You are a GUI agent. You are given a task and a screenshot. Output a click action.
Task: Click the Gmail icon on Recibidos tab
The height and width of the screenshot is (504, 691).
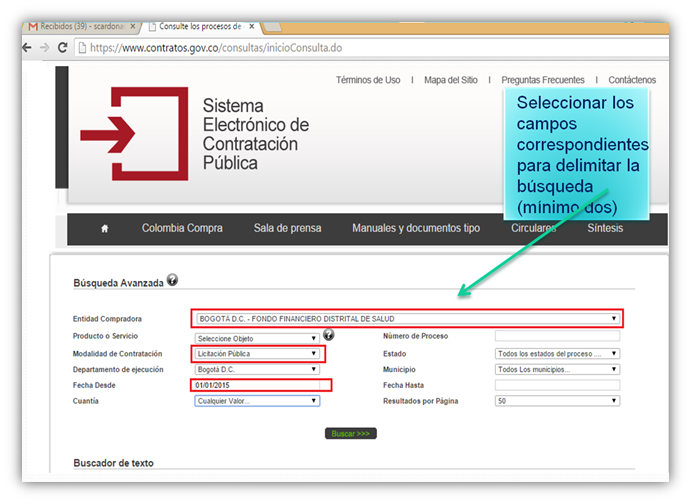pyautogui.click(x=33, y=27)
